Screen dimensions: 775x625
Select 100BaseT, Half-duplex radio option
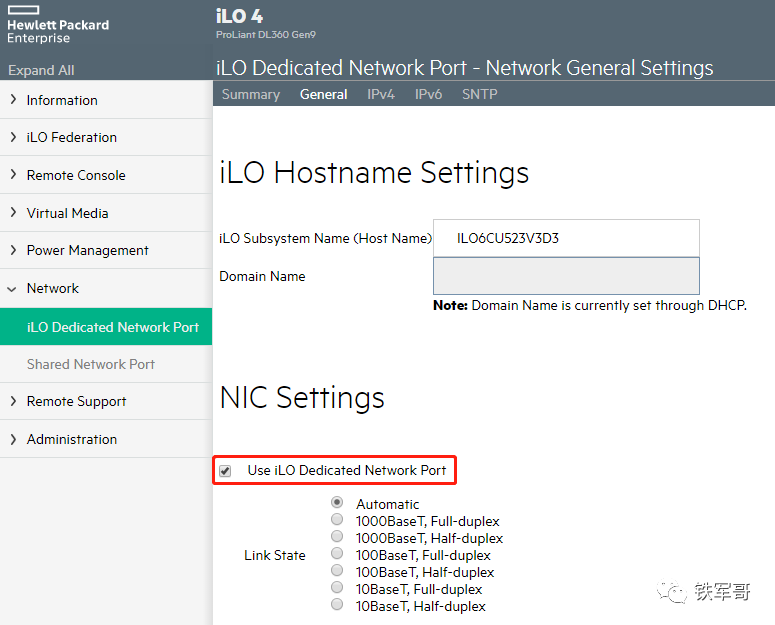338,572
